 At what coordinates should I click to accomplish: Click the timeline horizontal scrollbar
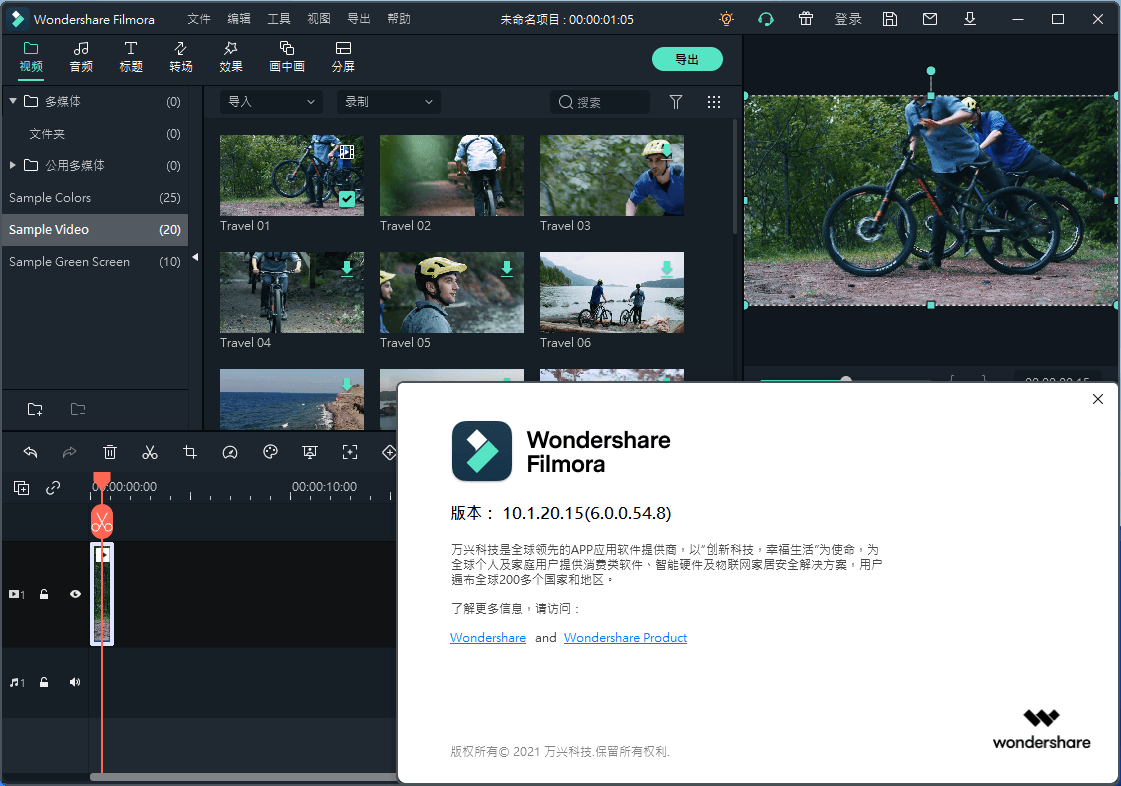click(x=243, y=777)
